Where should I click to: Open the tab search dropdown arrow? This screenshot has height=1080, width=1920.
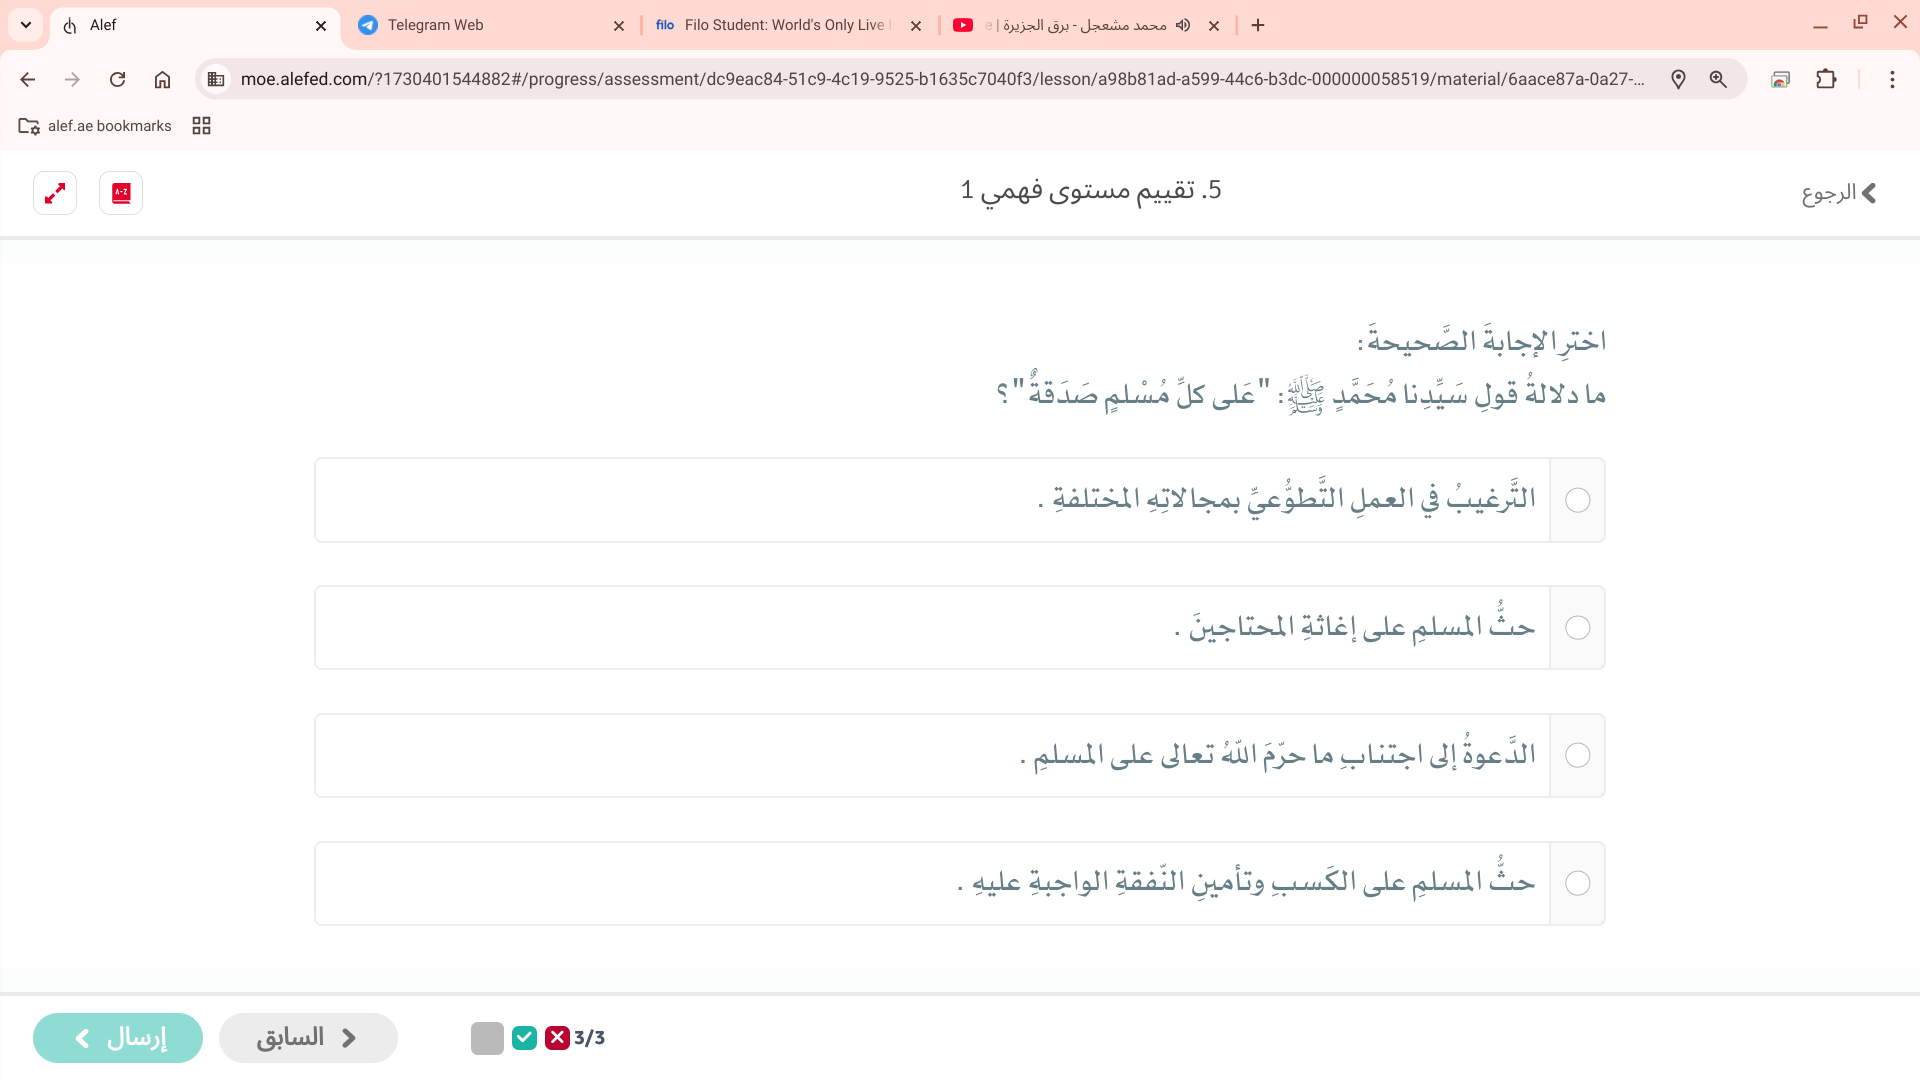[x=26, y=25]
